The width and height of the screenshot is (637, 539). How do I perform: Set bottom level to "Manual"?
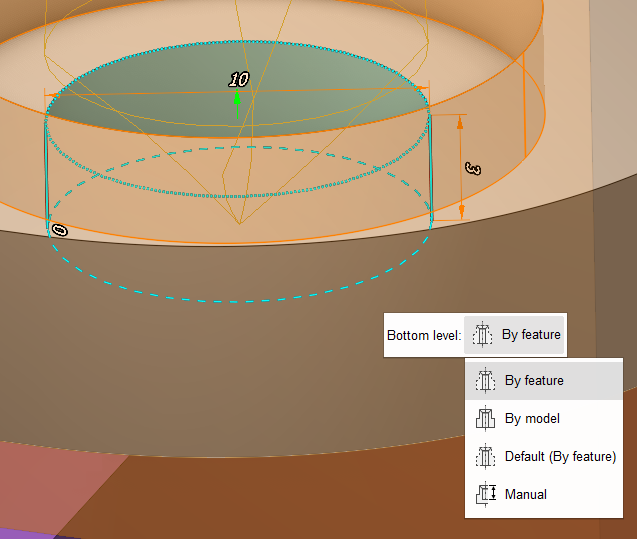tap(526, 494)
